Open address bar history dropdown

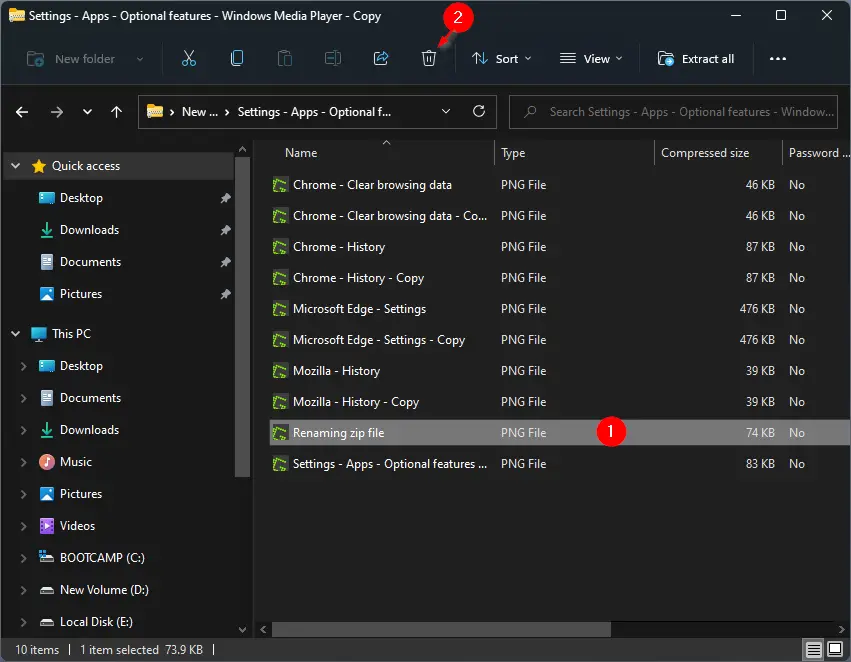tap(446, 112)
